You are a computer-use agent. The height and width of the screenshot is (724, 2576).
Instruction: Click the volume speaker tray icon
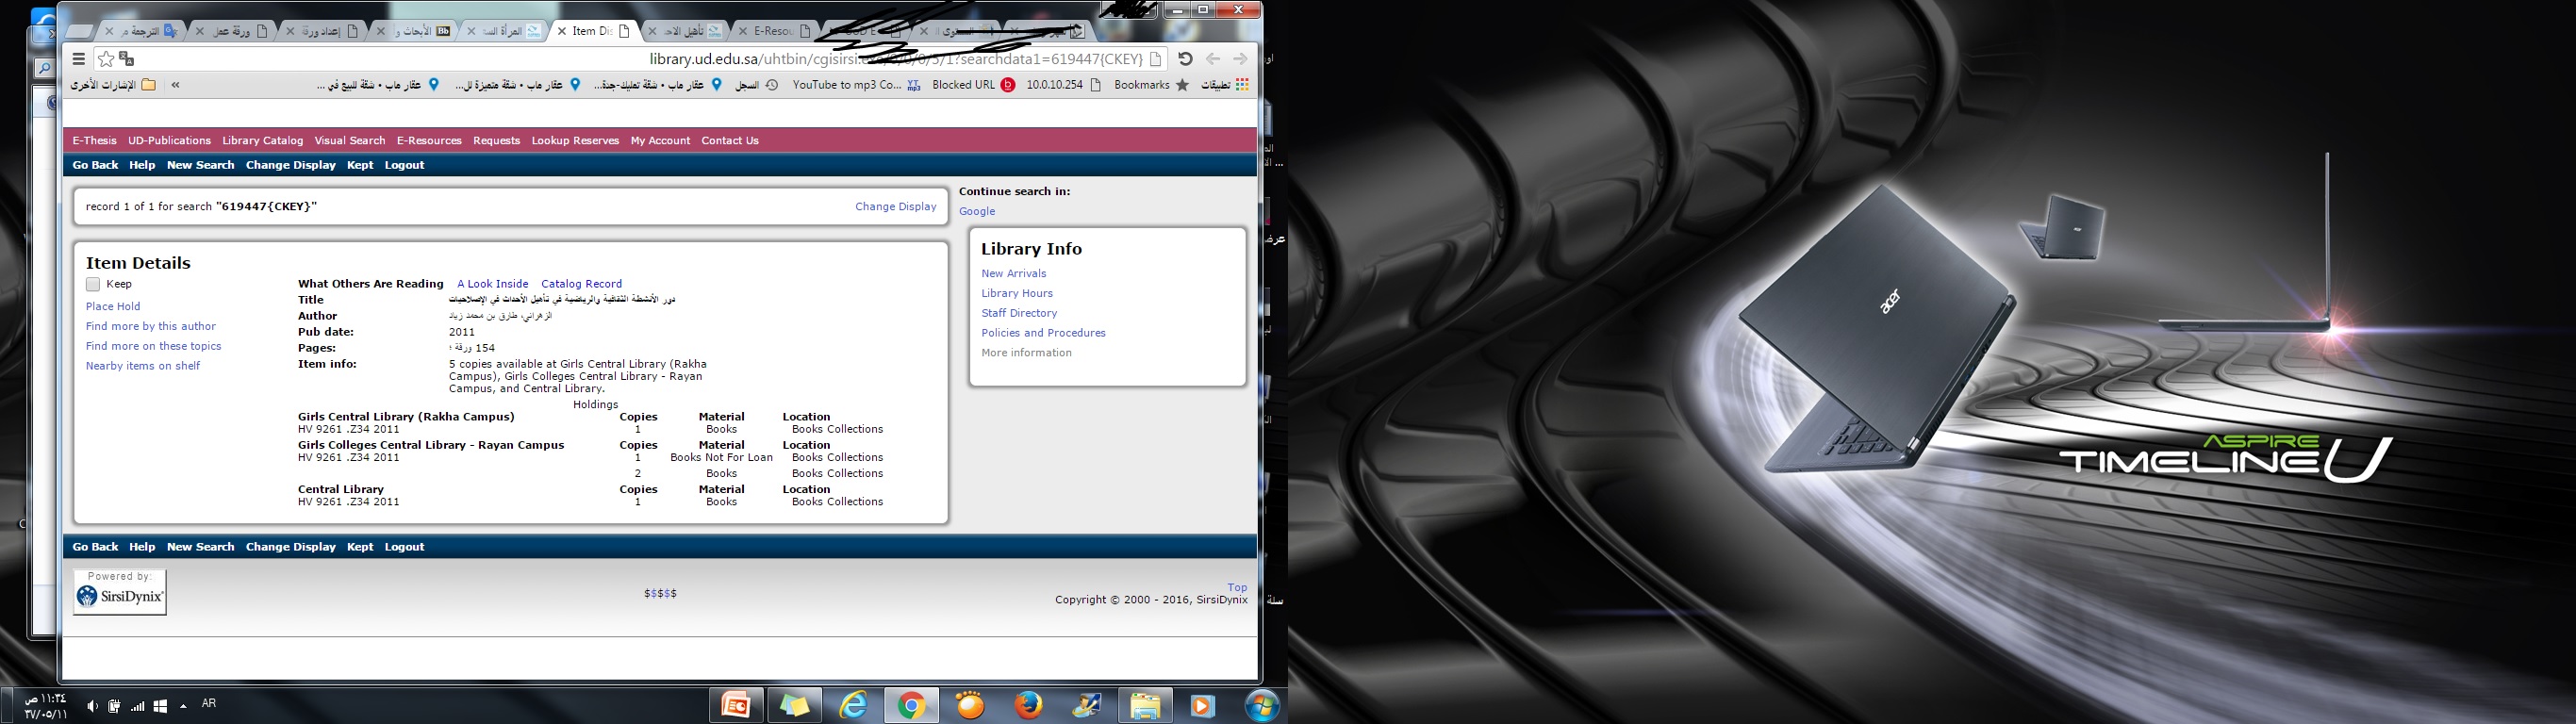pyautogui.click(x=92, y=706)
